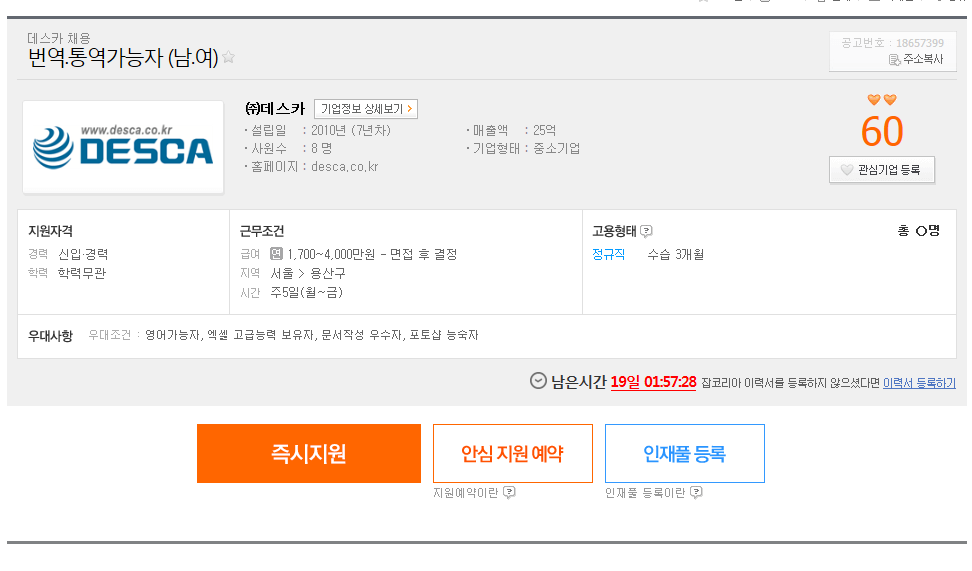Click the 정규직 employment type link
The height and width of the screenshot is (571, 972).
point(608,254)
